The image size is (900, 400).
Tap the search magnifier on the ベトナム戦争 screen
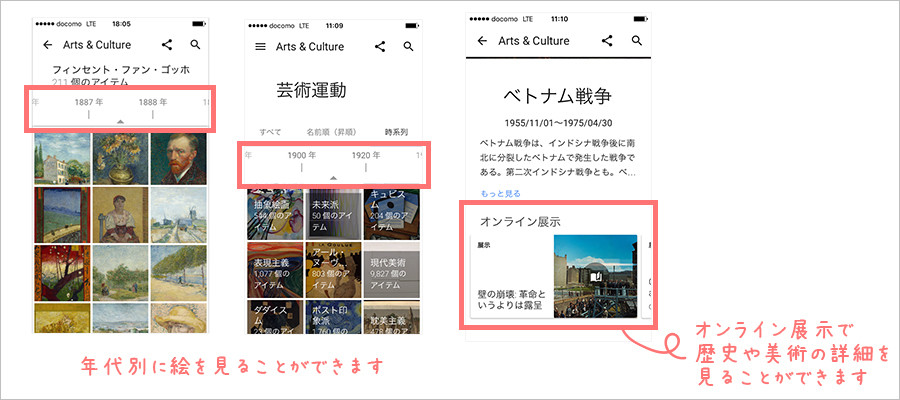pyautogui.click(x=636, y=41)
